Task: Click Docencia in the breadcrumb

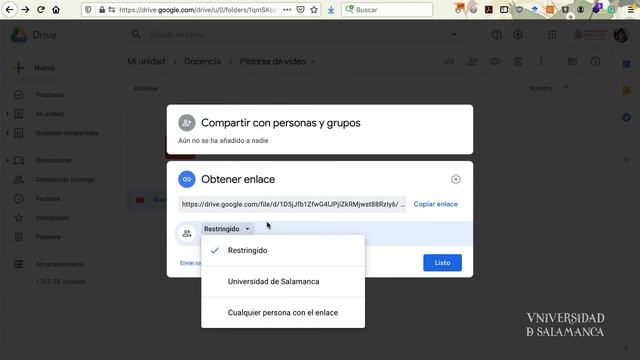Action: click(202, 61)
